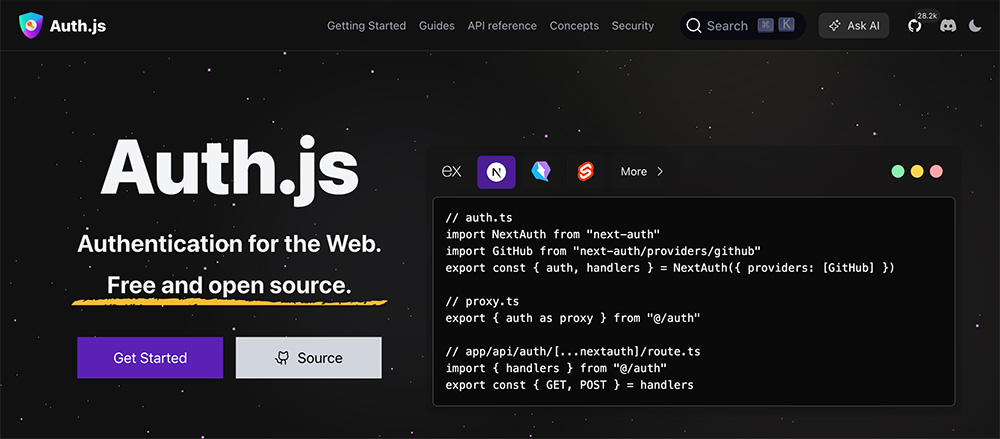Screen dimensions: 1000x439
Task: Open the Security nav item
Action: (x=633, y=26)
